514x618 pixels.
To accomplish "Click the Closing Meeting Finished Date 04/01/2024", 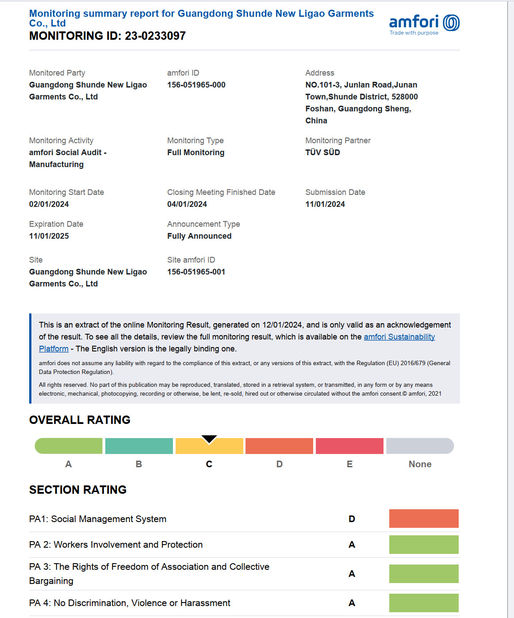I will 187,204.
